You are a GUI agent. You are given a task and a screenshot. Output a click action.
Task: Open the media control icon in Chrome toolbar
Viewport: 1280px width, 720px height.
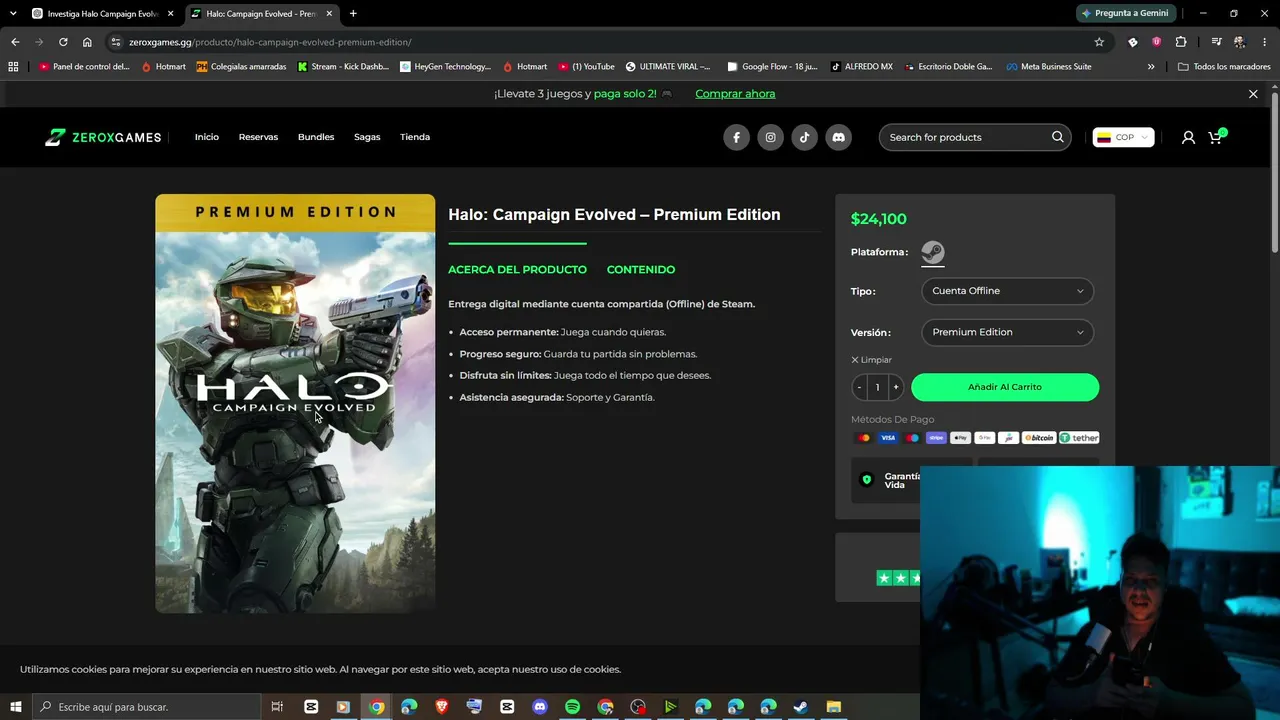pyautogui.click(x=1216, y=42)
